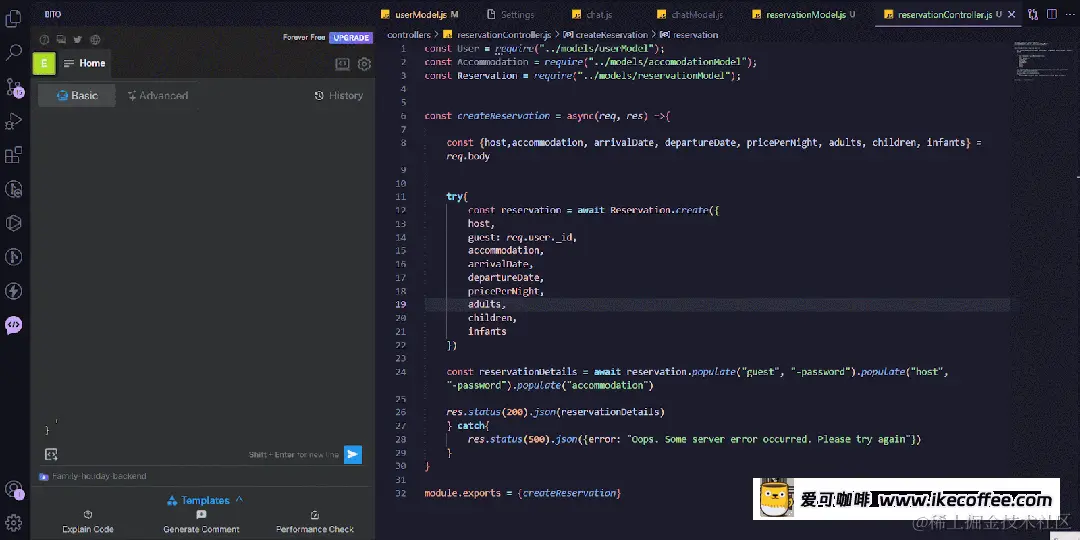Click 'module.exports' on line 32
The height and width of the screenshot is (540, 1080).
(x=465, y=493)
